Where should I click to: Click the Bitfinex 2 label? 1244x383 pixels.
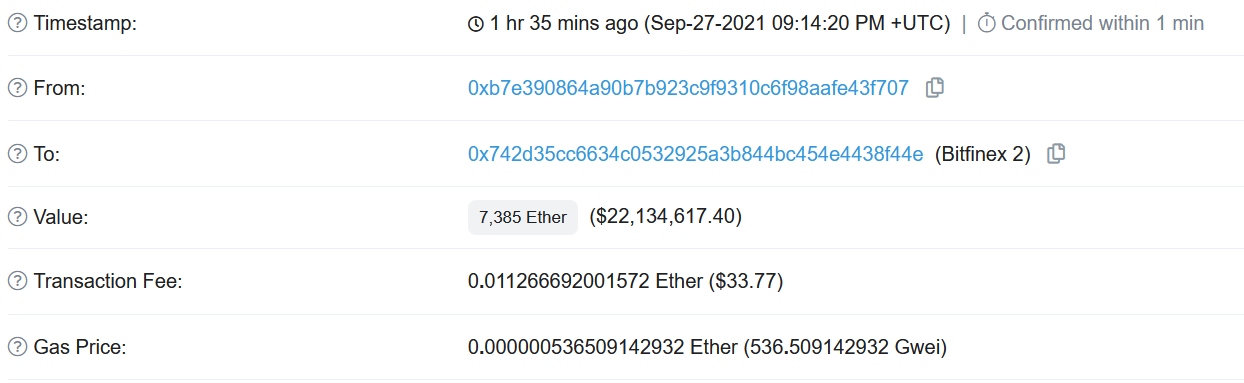click(982, 155)
